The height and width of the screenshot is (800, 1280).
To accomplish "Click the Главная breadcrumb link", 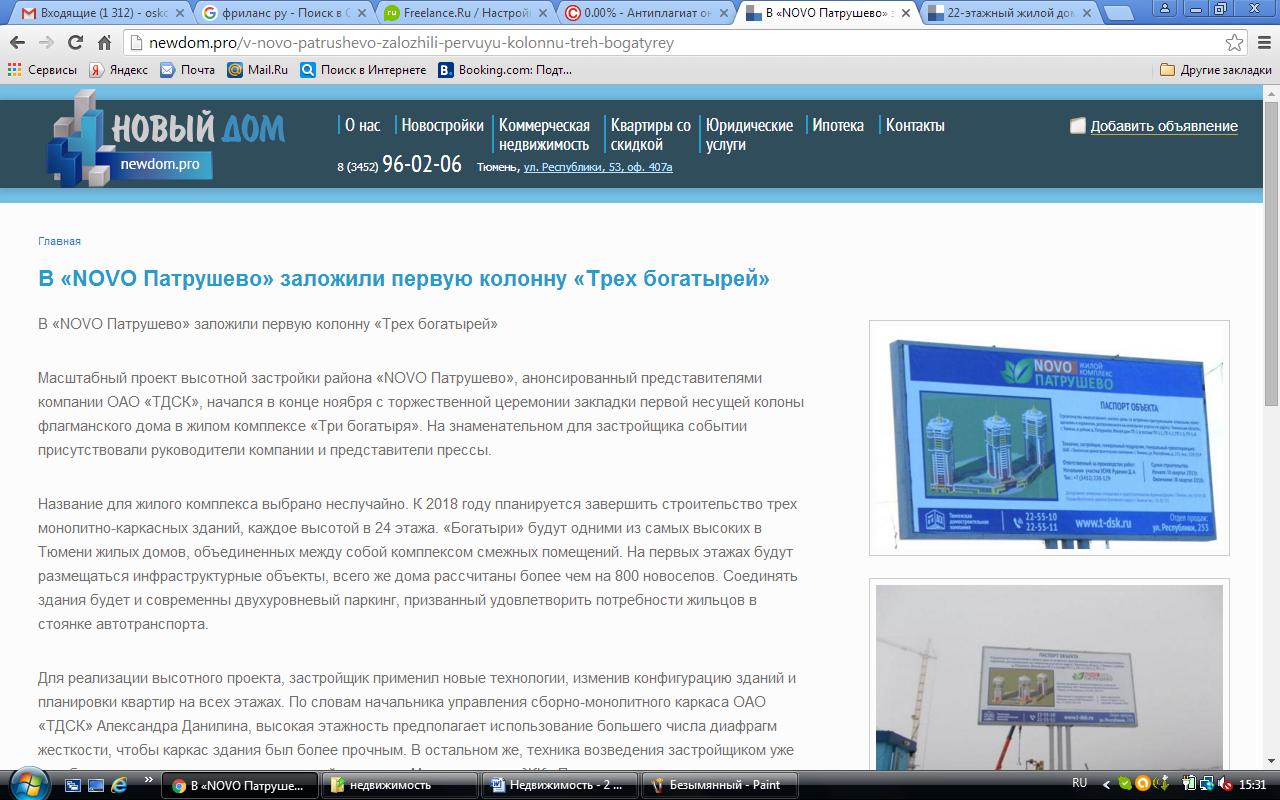I will tap(59, 241).
